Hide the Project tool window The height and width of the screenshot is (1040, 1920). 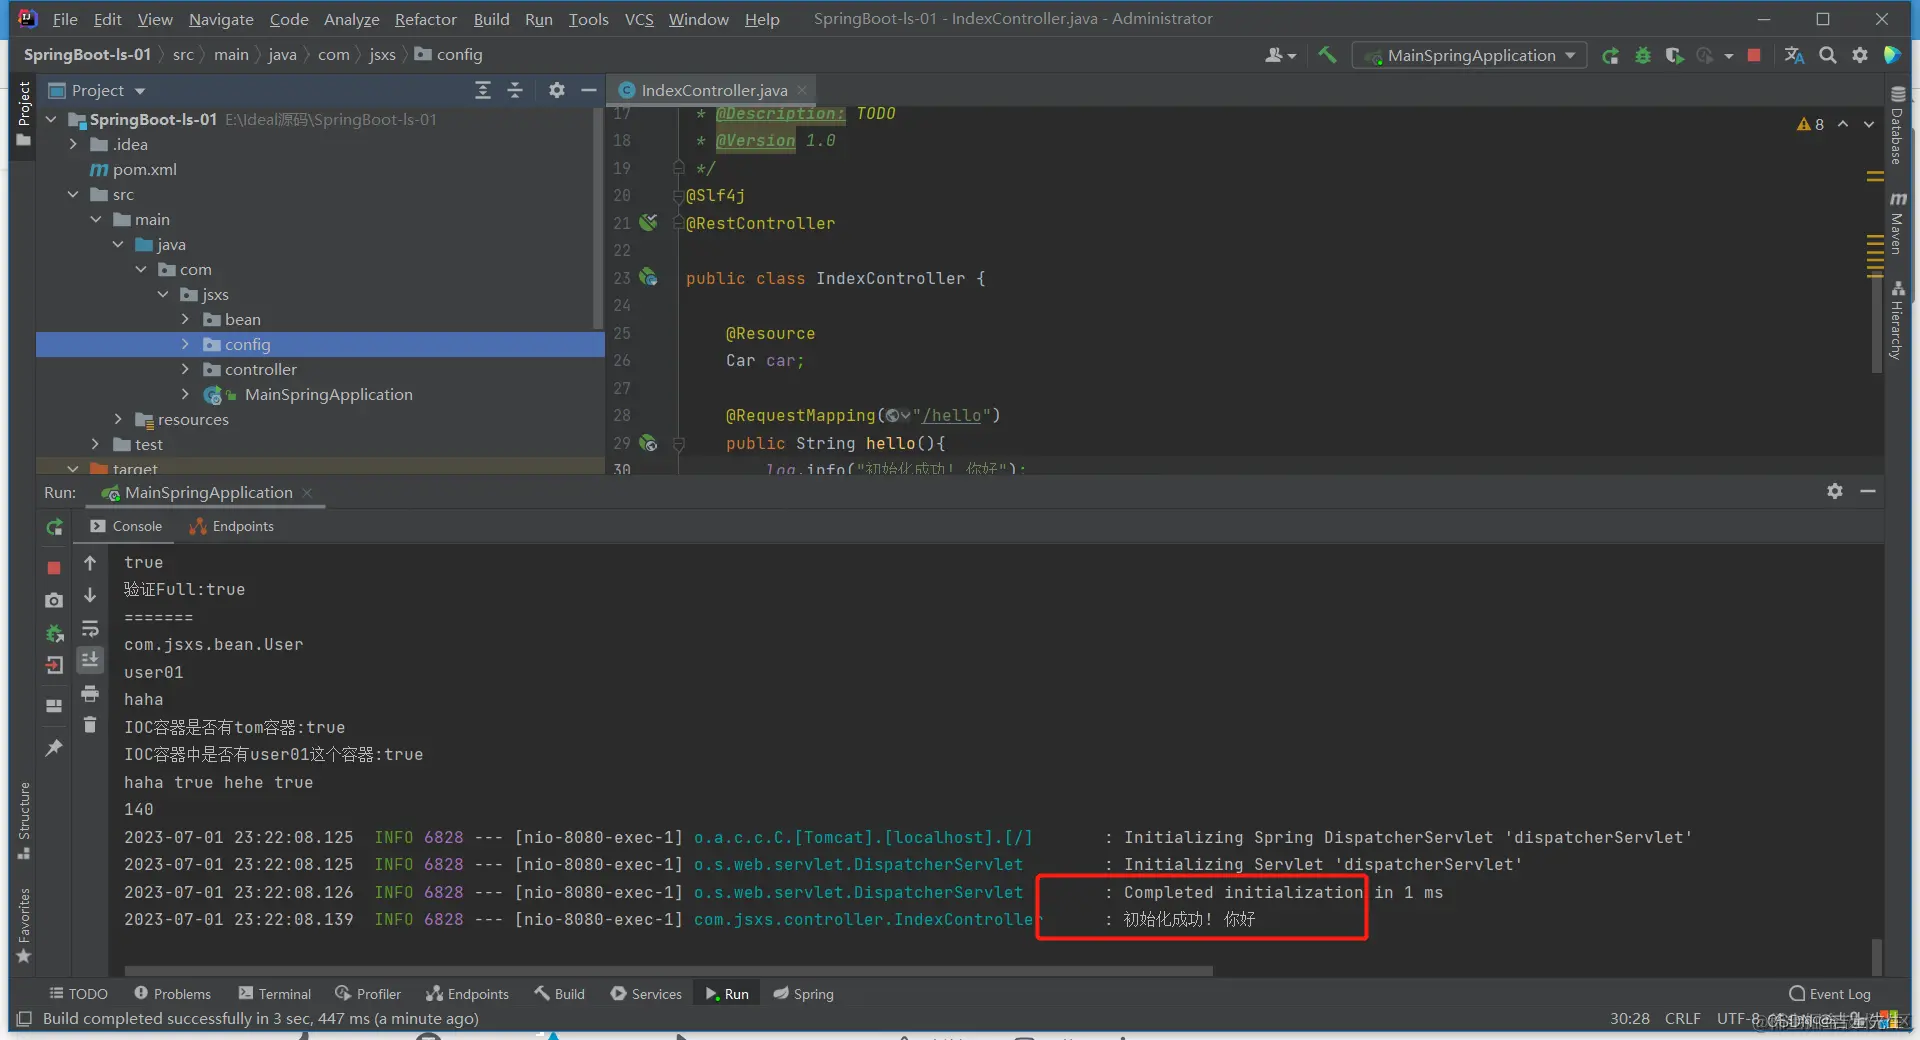click(x=589, y=90)
